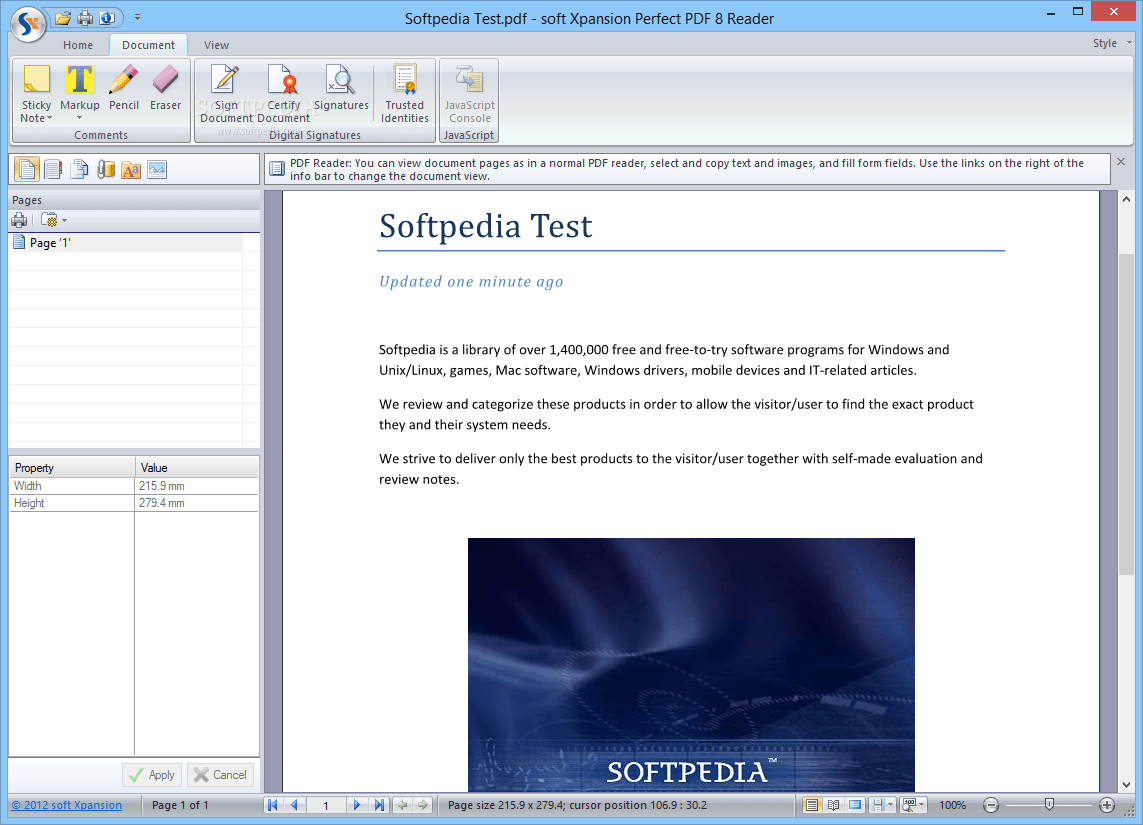1143x825 pixels.
Task: Click the page number input field
Action: pos(326,805)
